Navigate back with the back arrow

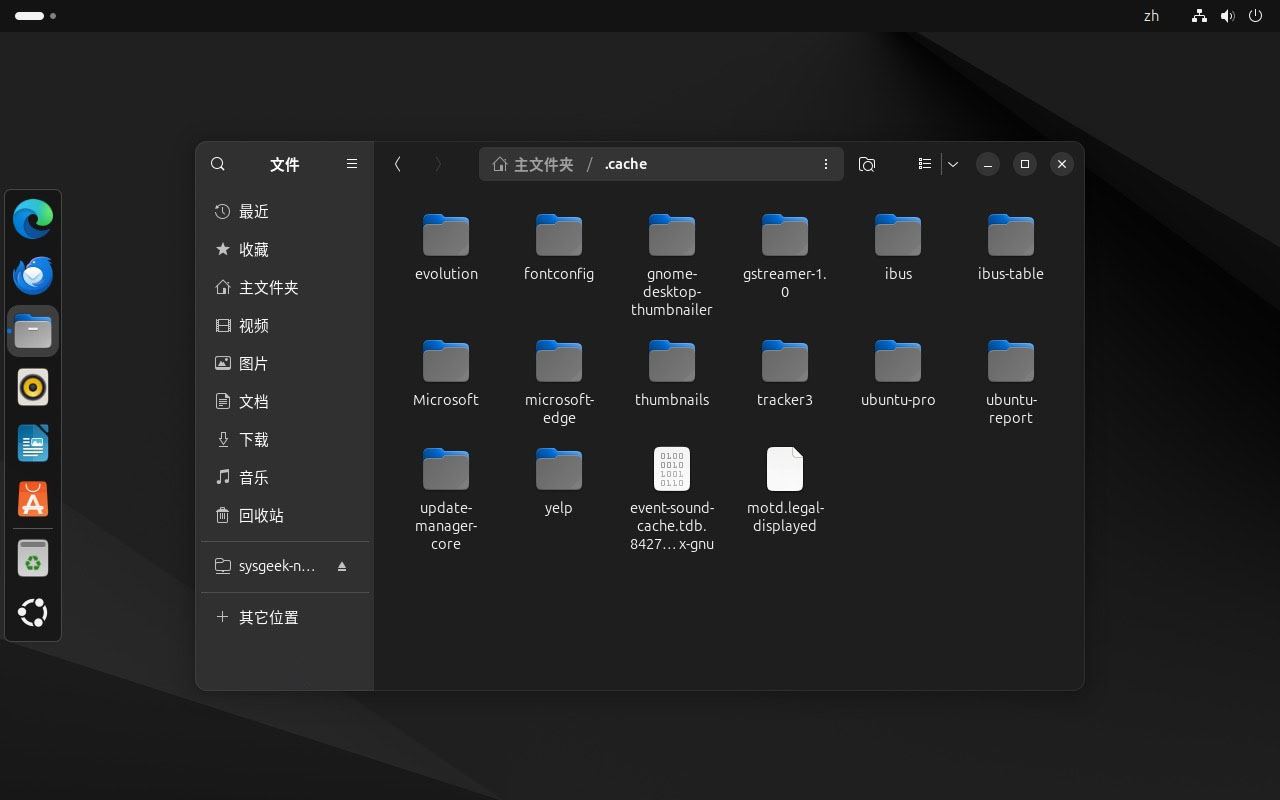(x=397, y=164)
